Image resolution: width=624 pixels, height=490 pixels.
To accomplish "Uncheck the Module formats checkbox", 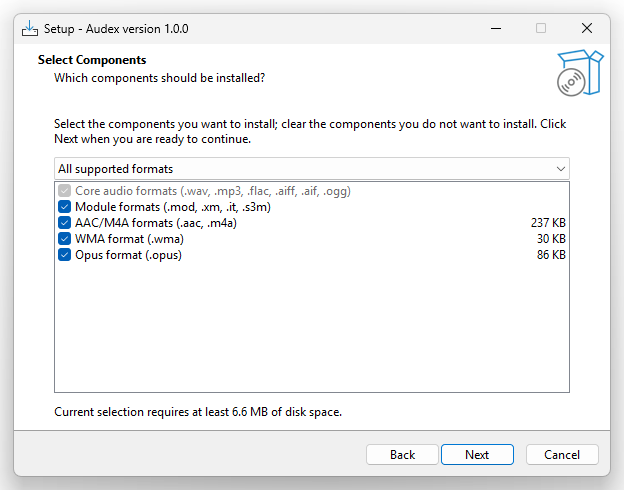I will tap(65, 207).
